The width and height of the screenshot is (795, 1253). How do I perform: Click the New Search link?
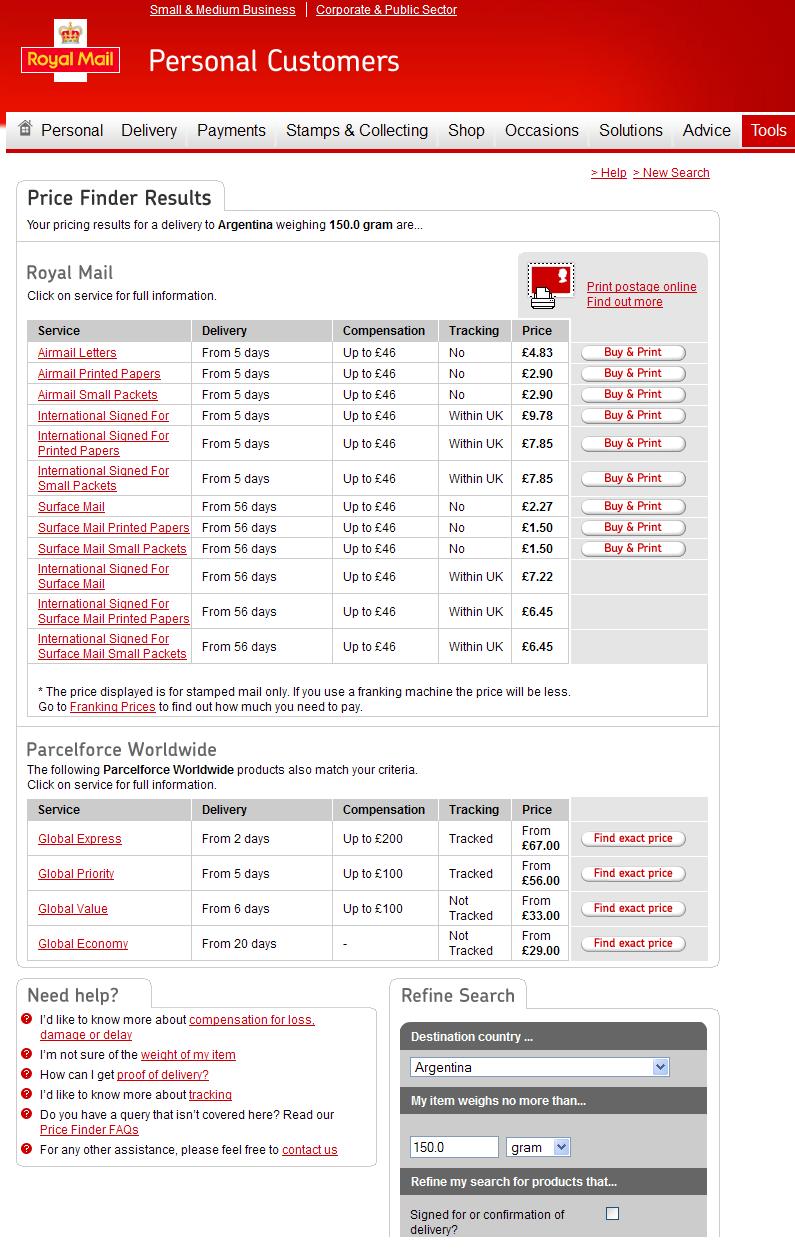pos(671,172)
